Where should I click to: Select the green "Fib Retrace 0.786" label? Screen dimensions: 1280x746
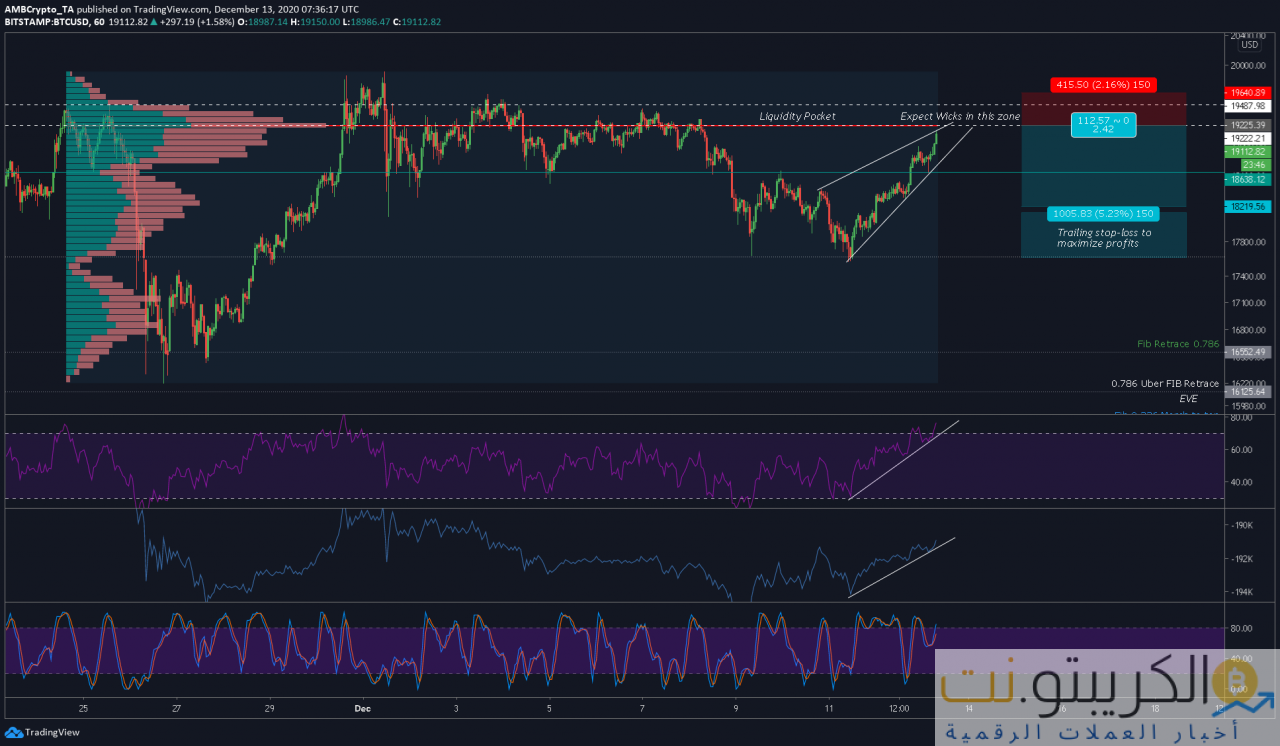(x=1178, y=344)
